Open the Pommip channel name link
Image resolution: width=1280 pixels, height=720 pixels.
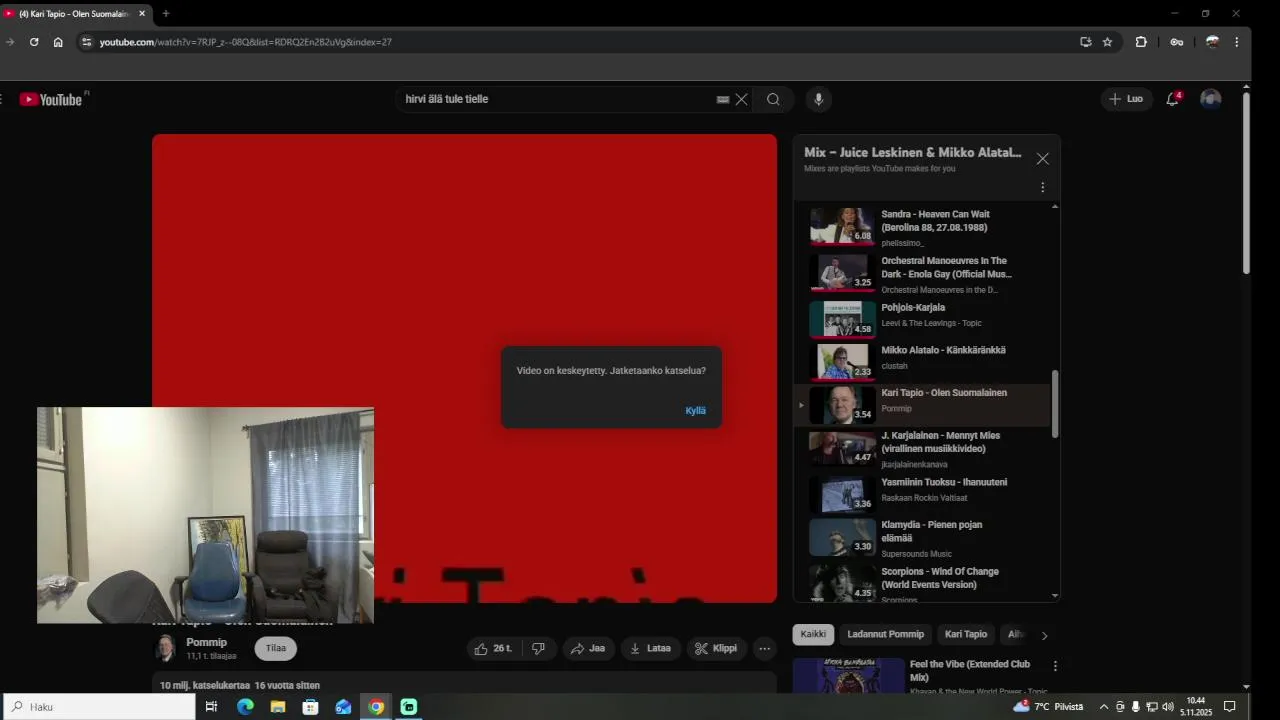[206, 642]
